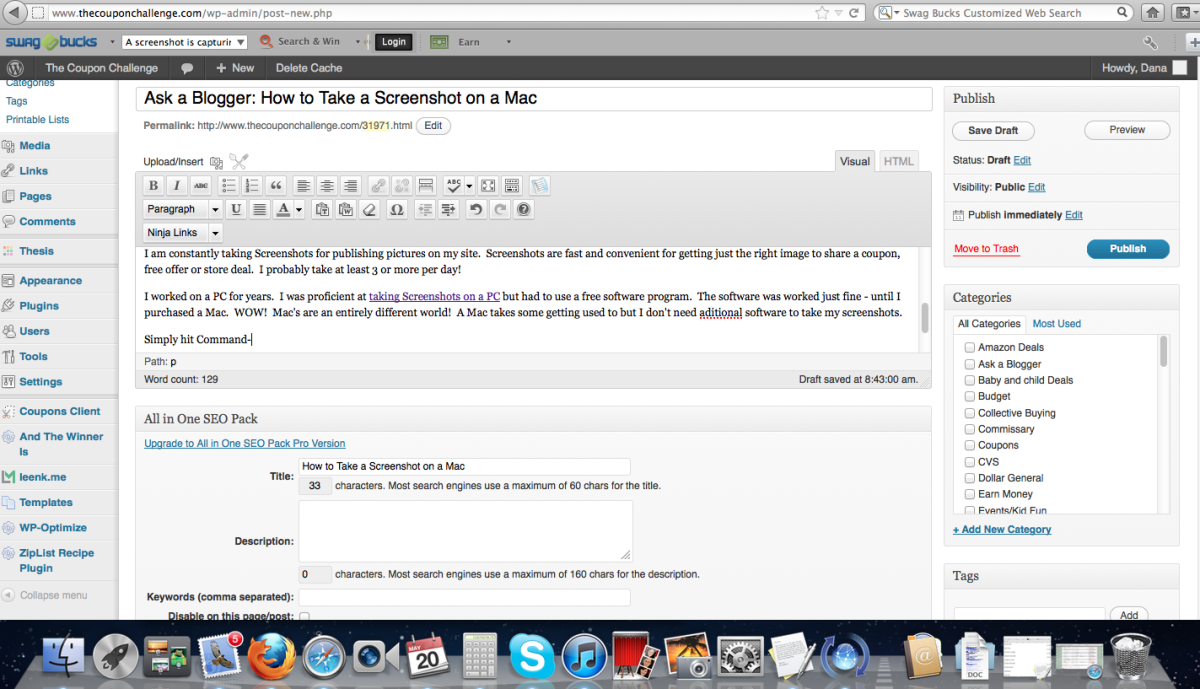1200x689 pixels.
Task: Open the Most Used categories tab
Action: click(x=1057, y=324)
